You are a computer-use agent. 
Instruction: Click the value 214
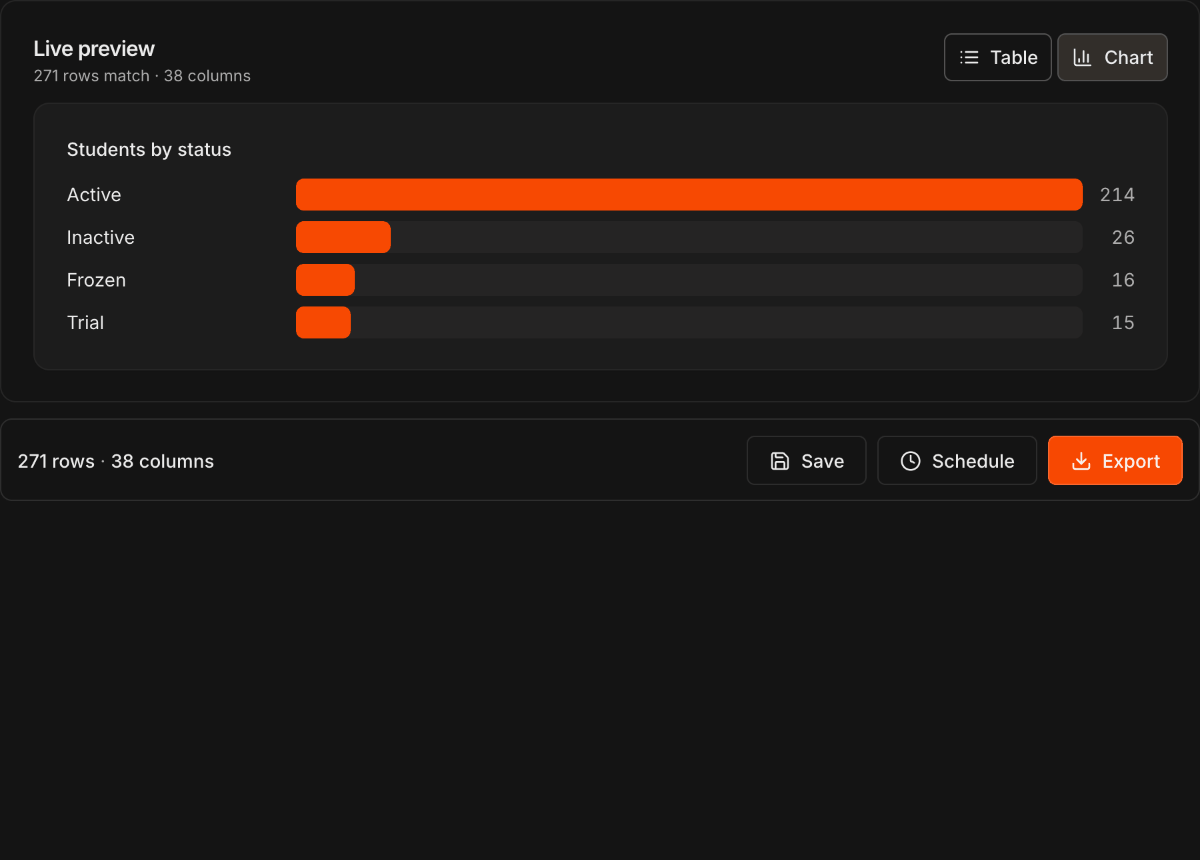[1117, 195]
